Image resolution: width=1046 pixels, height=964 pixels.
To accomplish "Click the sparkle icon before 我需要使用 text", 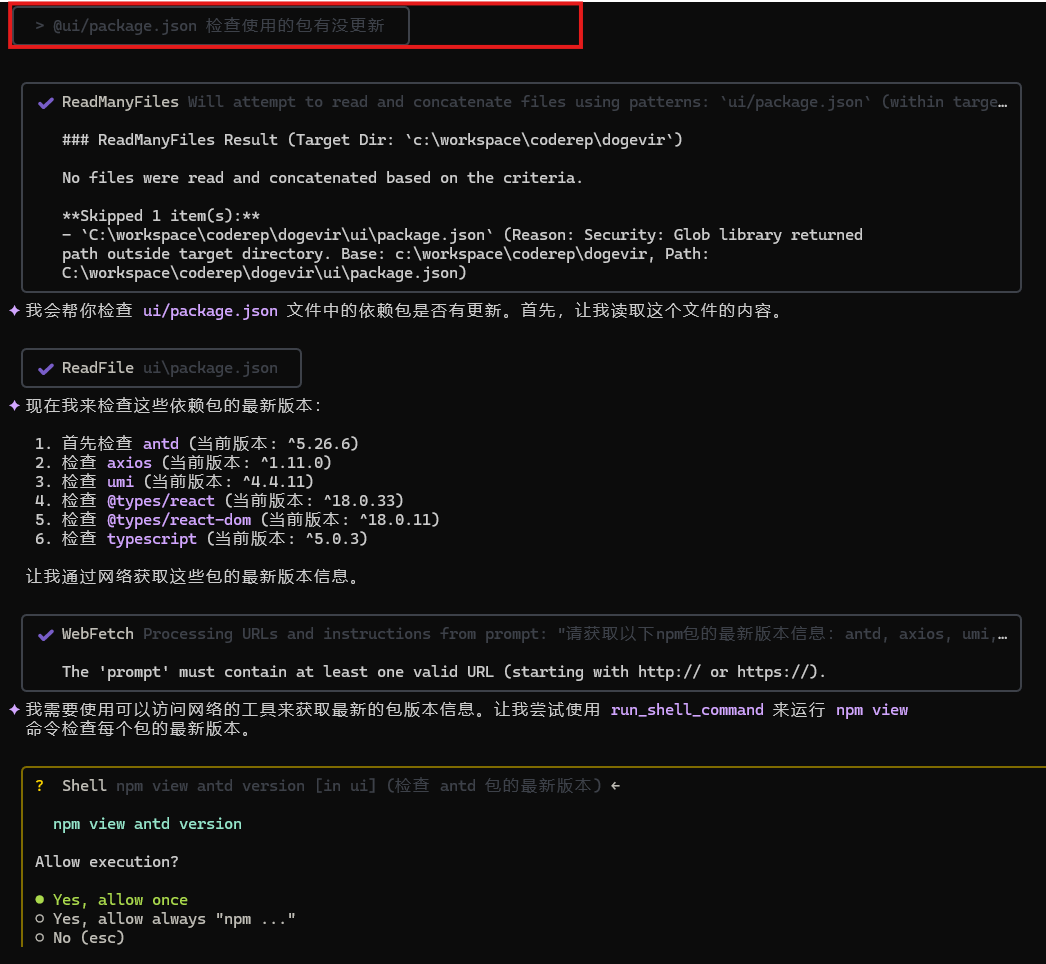I will click(12, 710).
